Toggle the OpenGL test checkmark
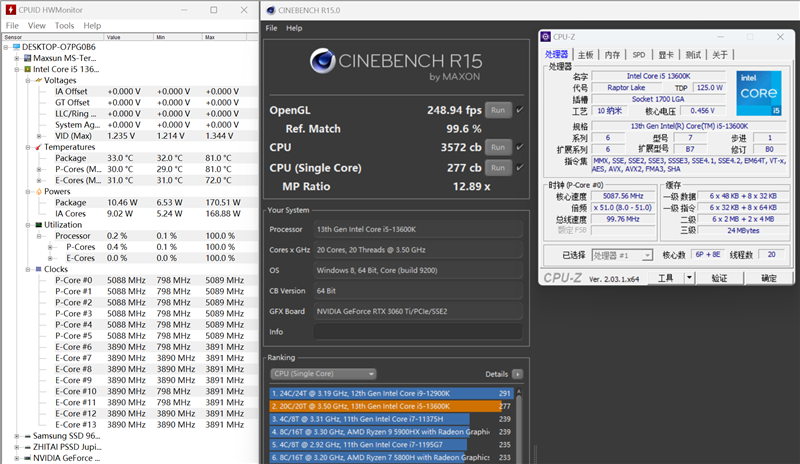This screenshot has height=464, width=800. pos(519,110)
